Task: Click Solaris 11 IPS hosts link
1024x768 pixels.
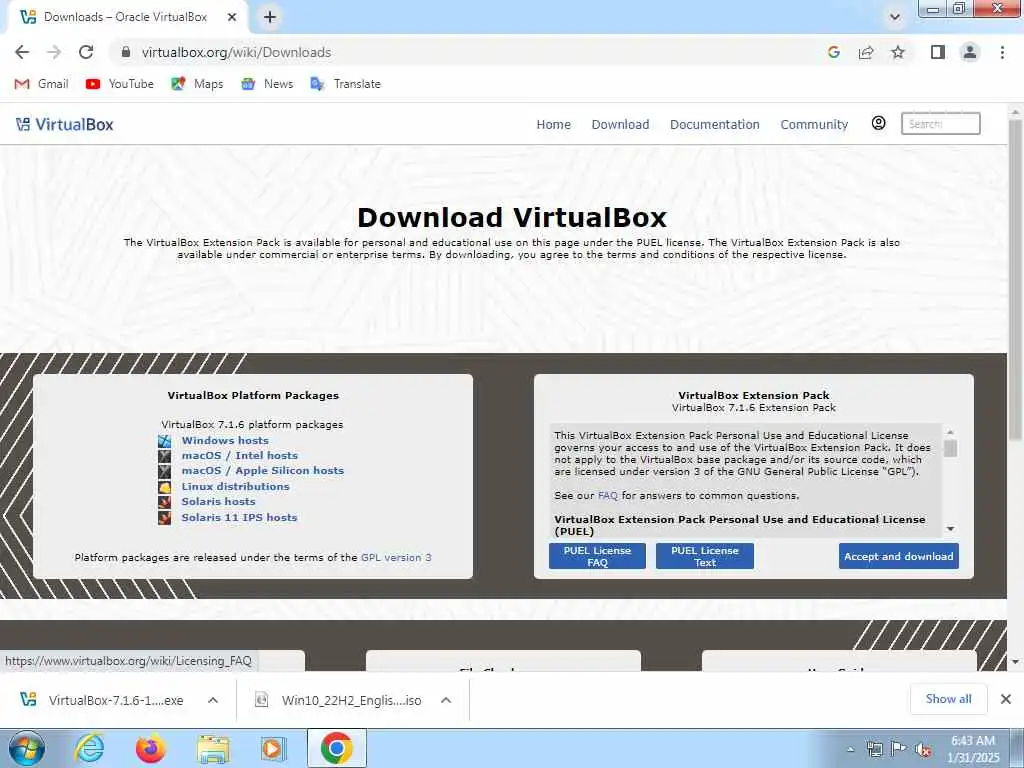Action: coord(239,517)
